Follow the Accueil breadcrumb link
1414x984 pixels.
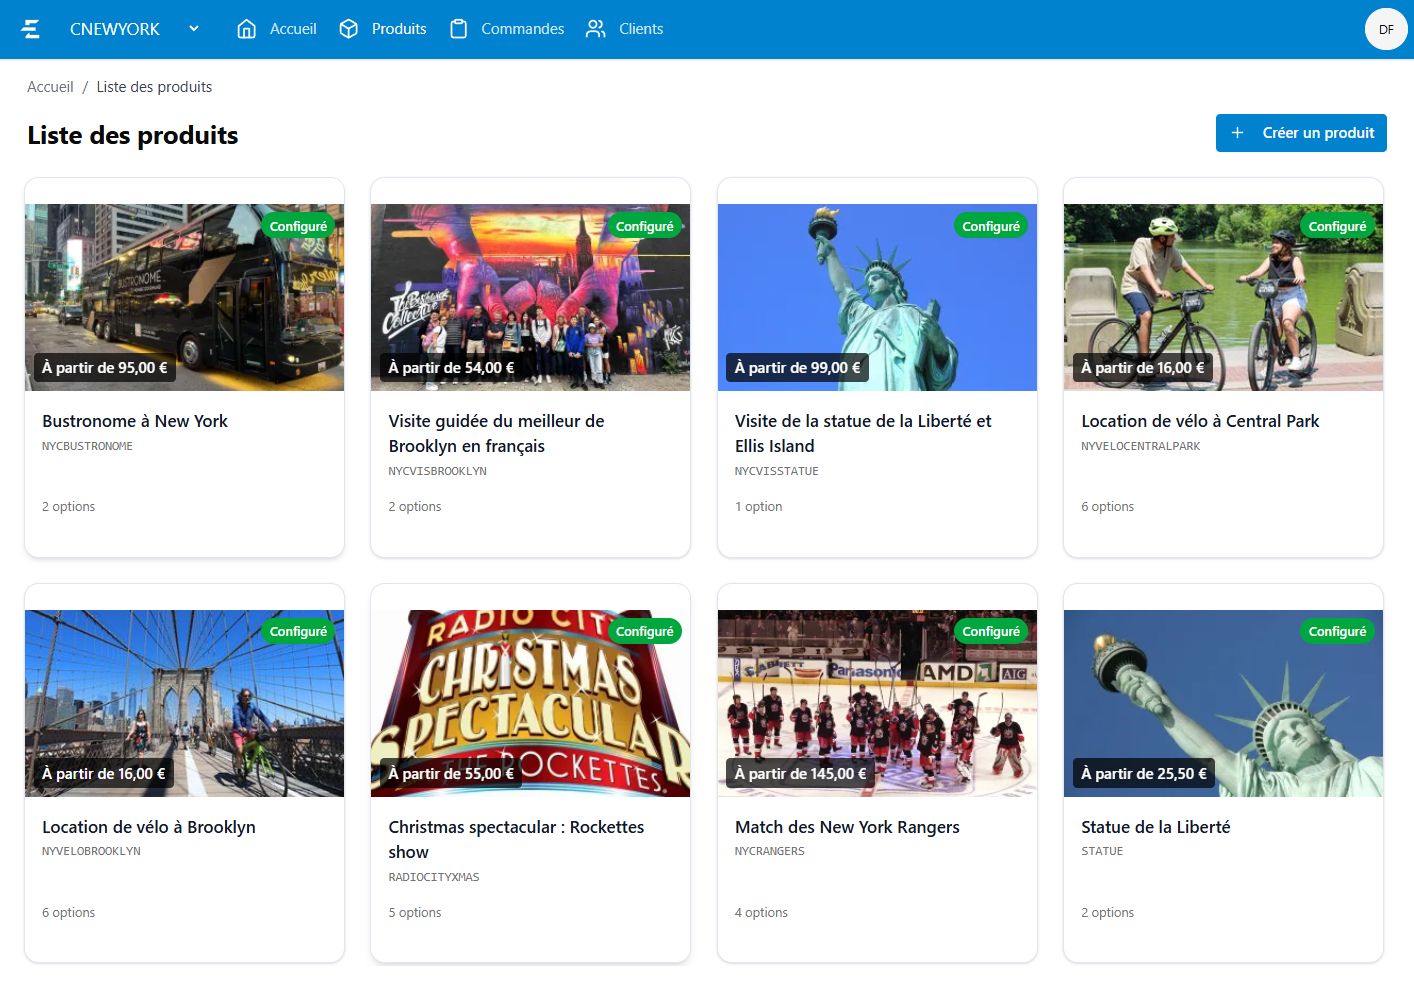click(50, 87)
